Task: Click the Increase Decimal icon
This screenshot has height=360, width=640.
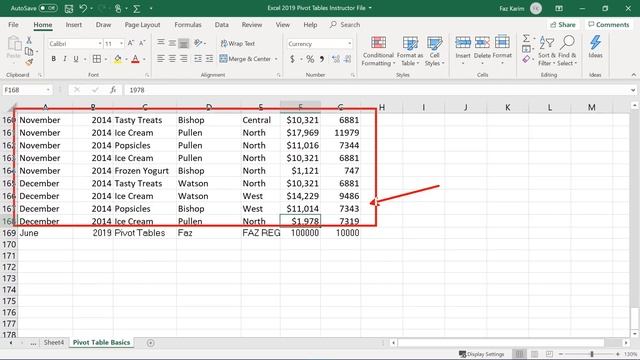Action: click(336, 59)
